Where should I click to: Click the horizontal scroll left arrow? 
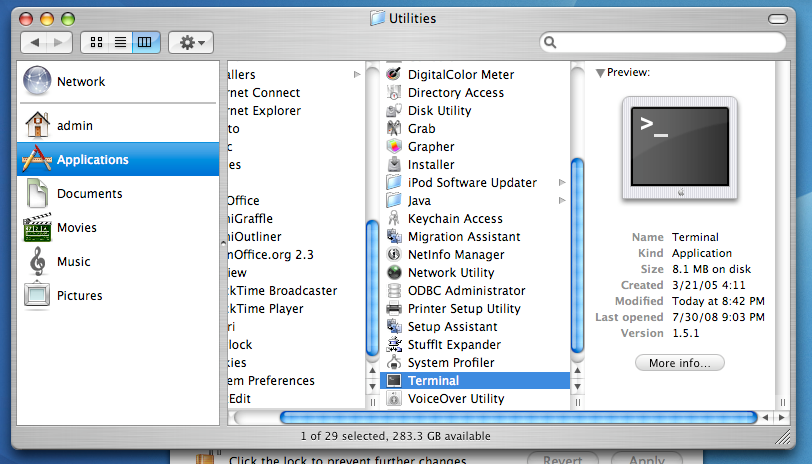[x=765, y=417]
